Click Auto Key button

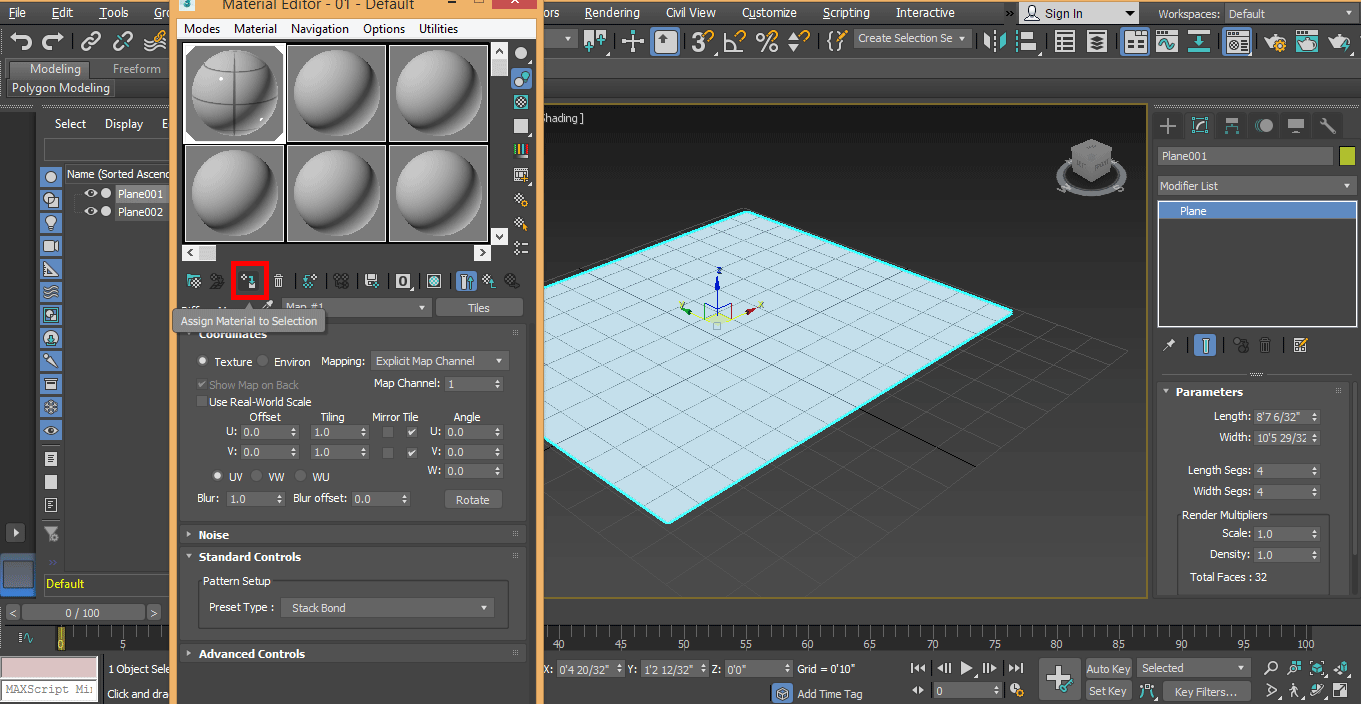[1108, 669]
